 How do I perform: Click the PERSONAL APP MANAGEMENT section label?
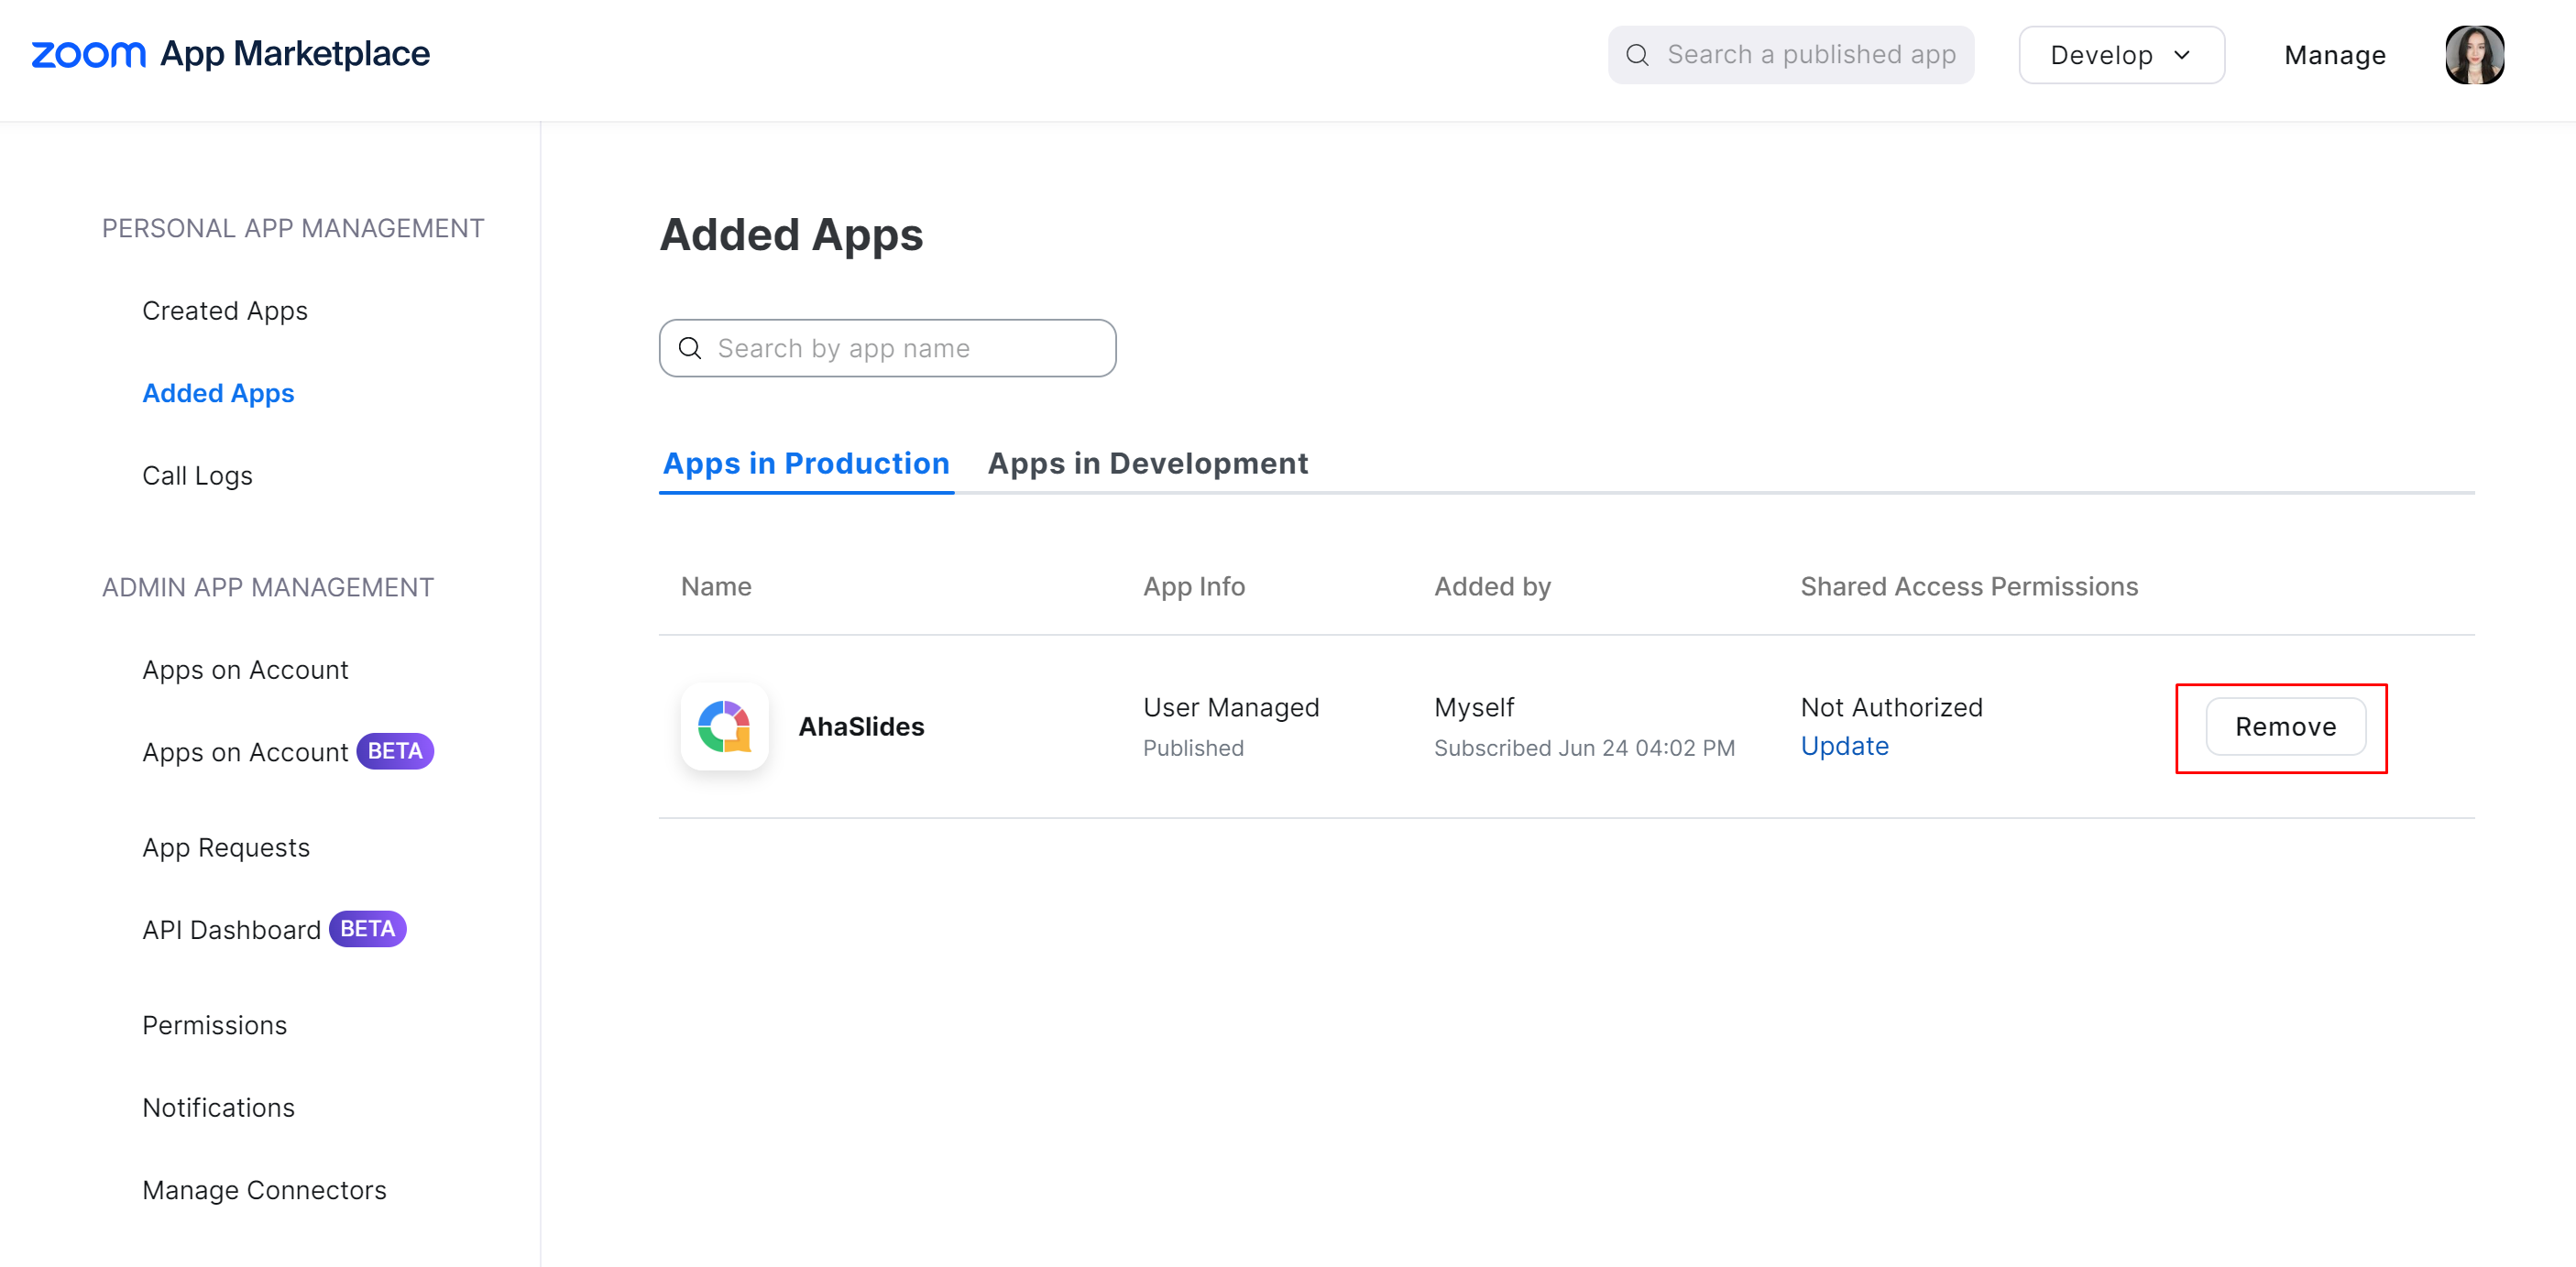(293, 229)
